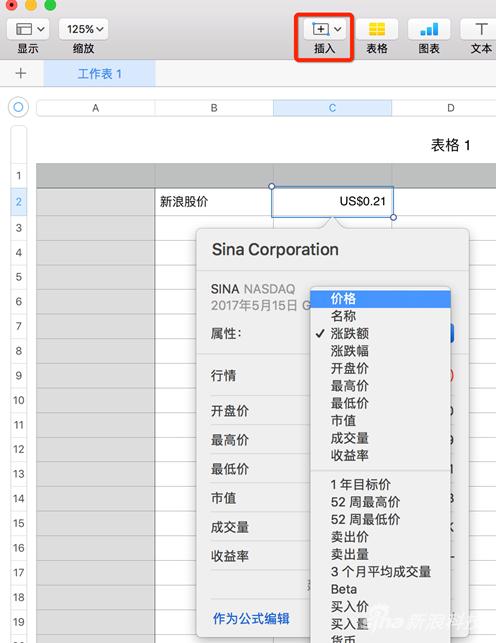Choose 收益率 in the dropdown menu list
This screenshot has width=496, height=643.
(x=380, y=456)
